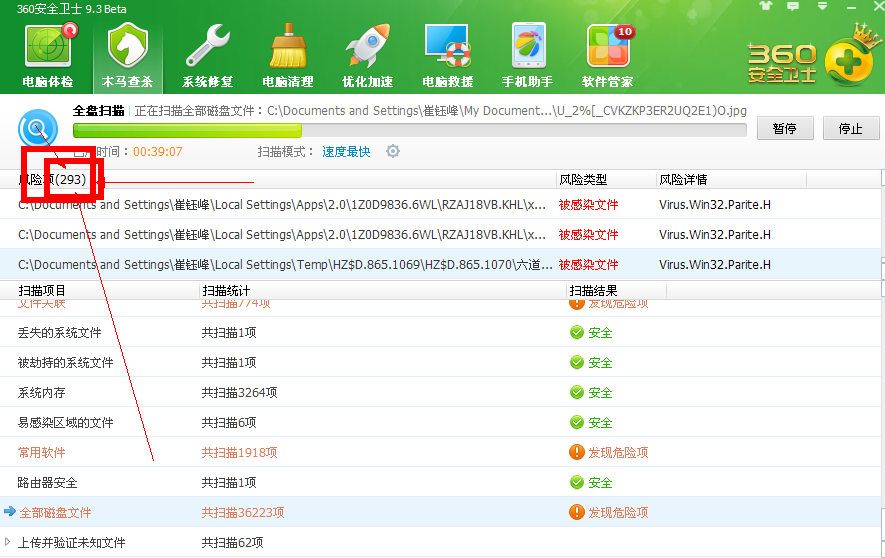Click 发现危险项 warning icon for 全部磁盘文件

[x=576, y=512]
